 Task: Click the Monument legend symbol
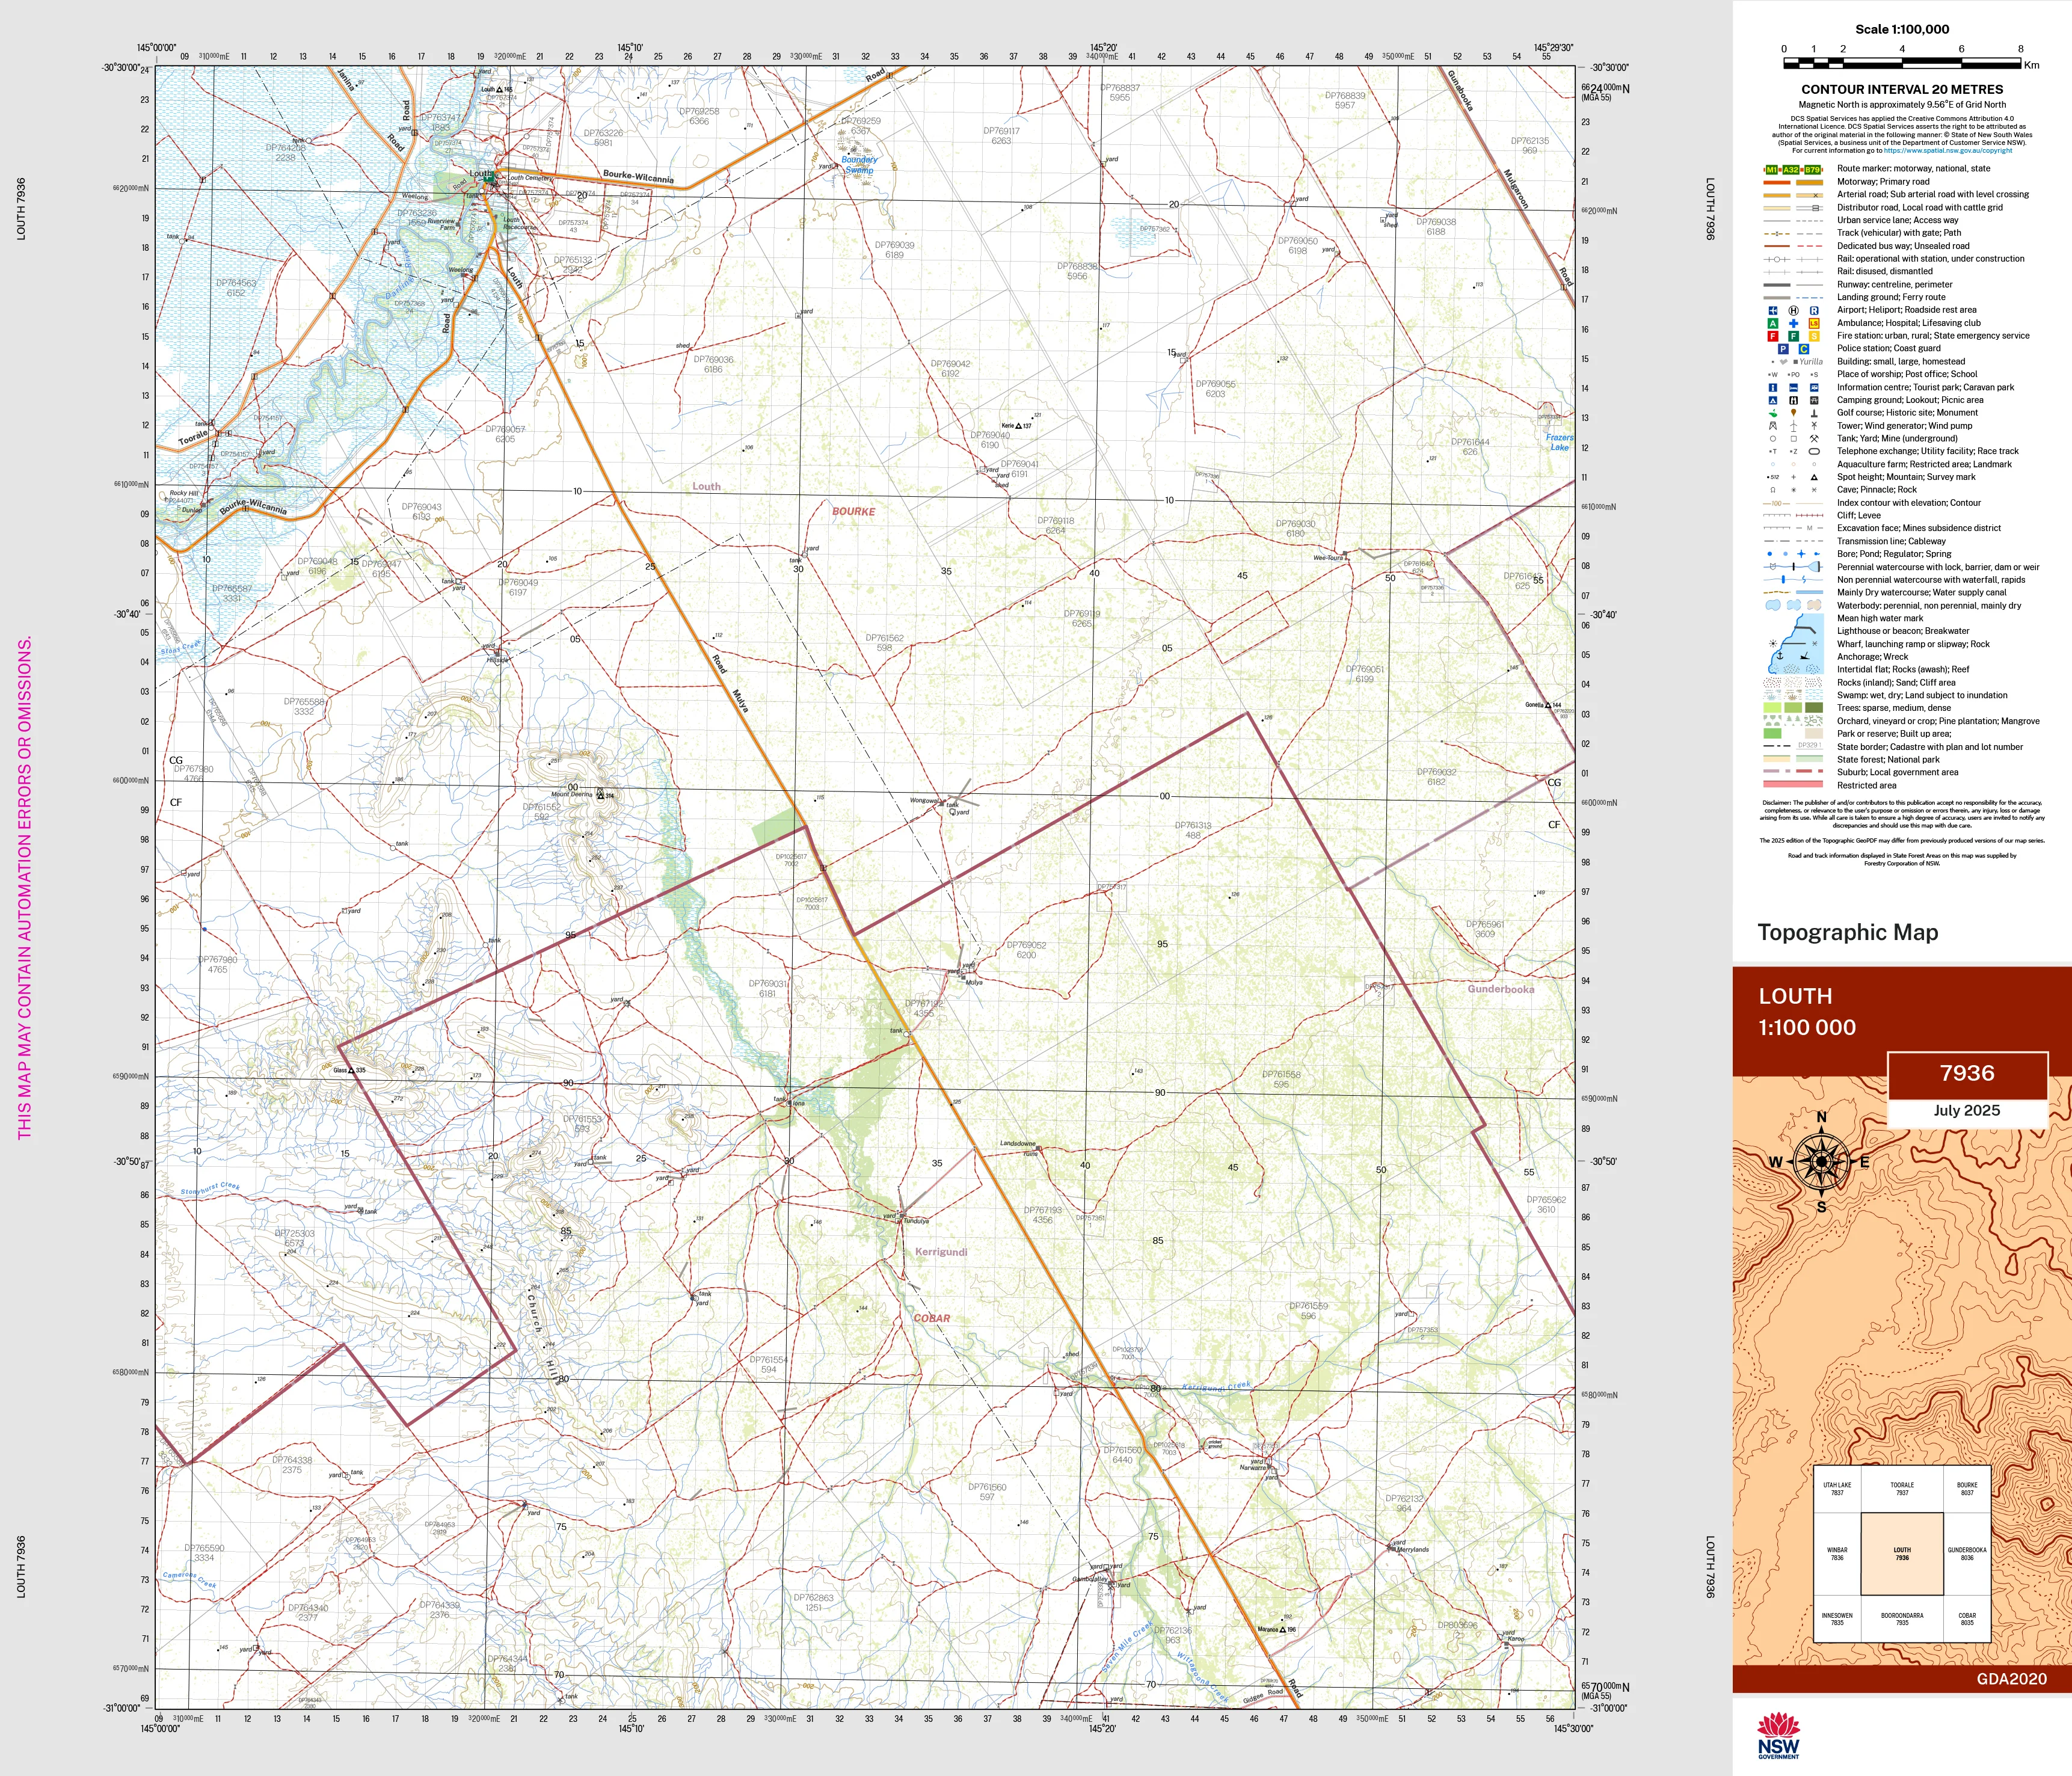click(x=1814, y=412)
